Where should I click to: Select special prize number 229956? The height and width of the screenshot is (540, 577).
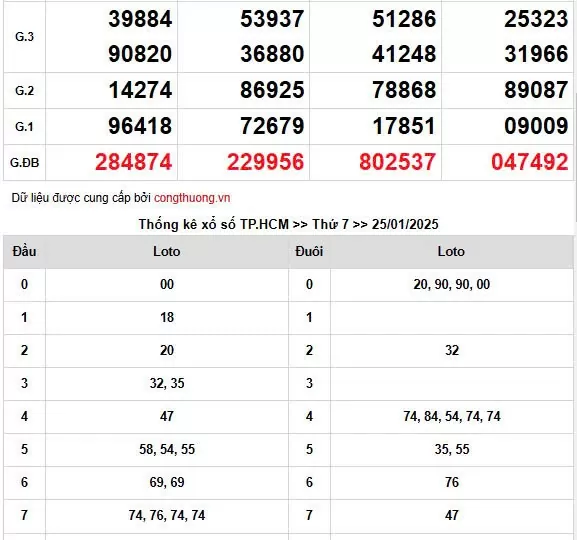[x=265, y=162]
